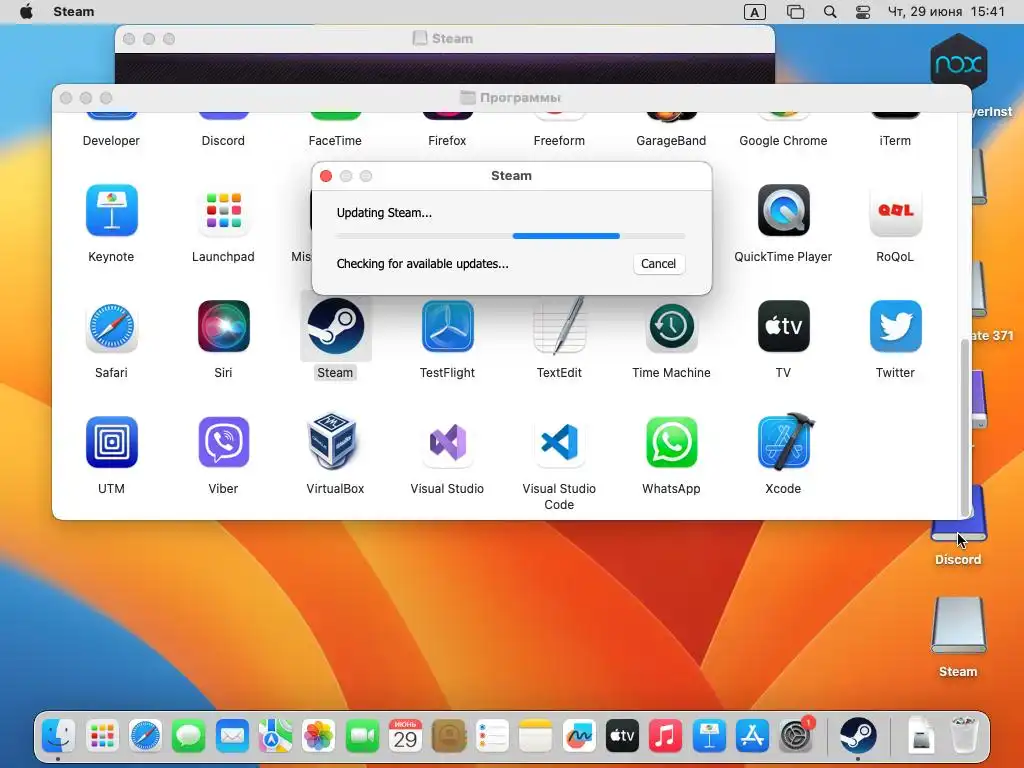Open Mail from the Dock
This screenshot has height=768, width=1024.
[x=232, y=736]
